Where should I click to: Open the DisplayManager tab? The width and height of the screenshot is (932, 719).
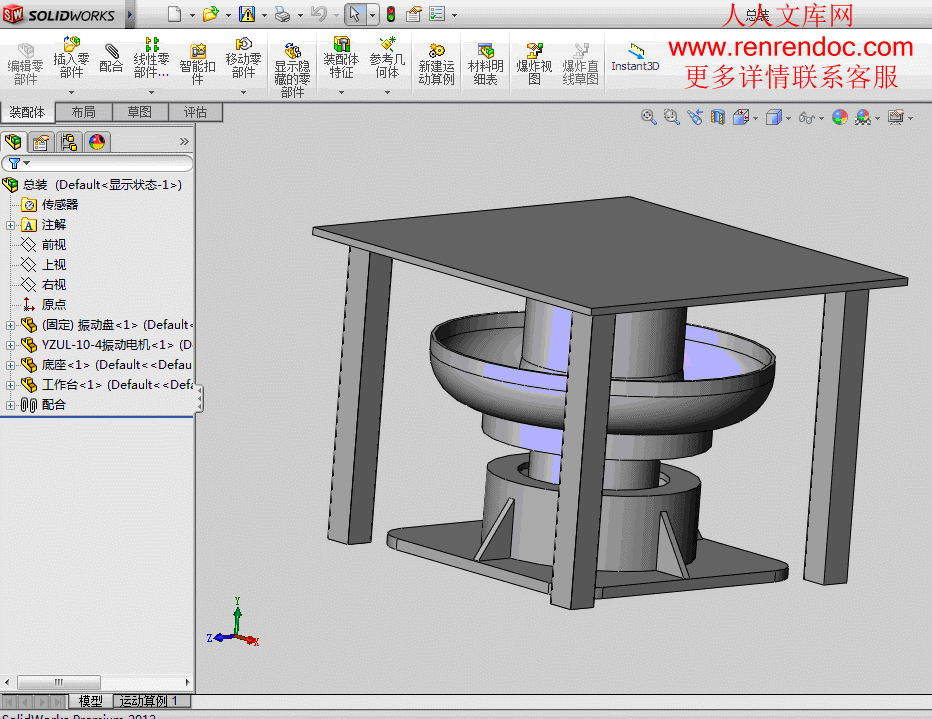click(x=97, y=142)
